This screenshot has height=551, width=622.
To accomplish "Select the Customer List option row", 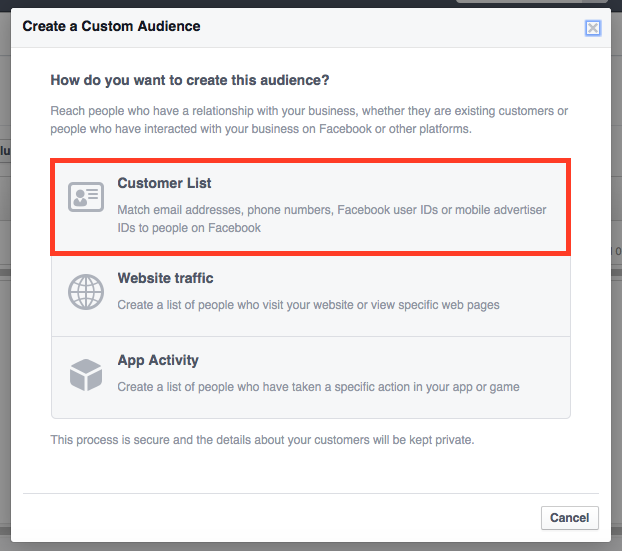I will click(310, 206).
